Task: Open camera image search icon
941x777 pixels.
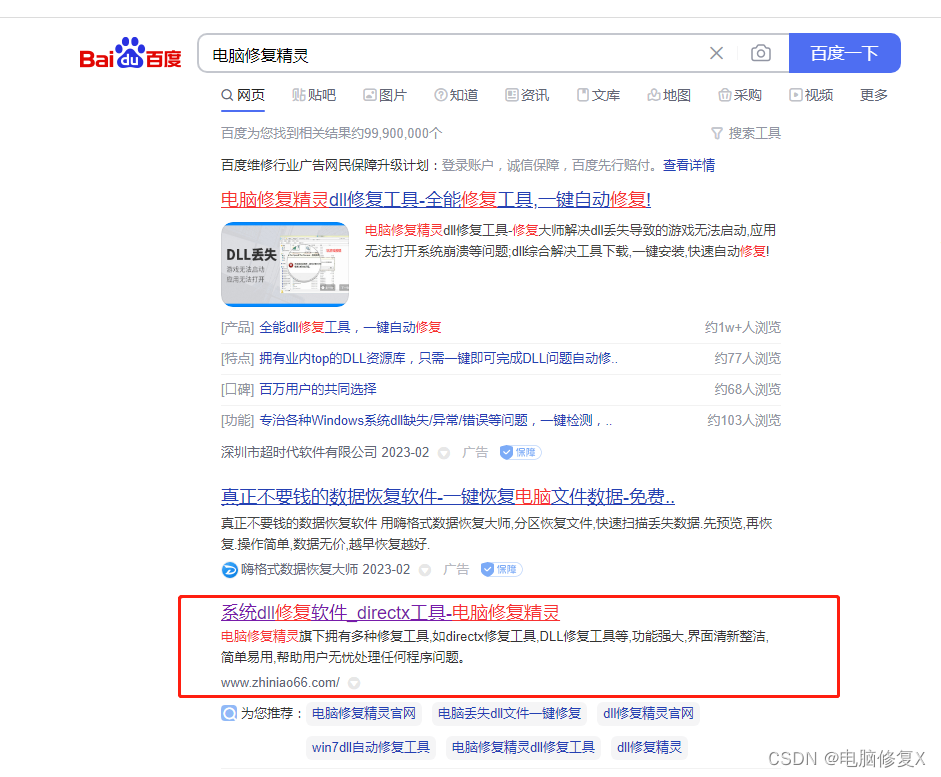Action: (760, 53)
